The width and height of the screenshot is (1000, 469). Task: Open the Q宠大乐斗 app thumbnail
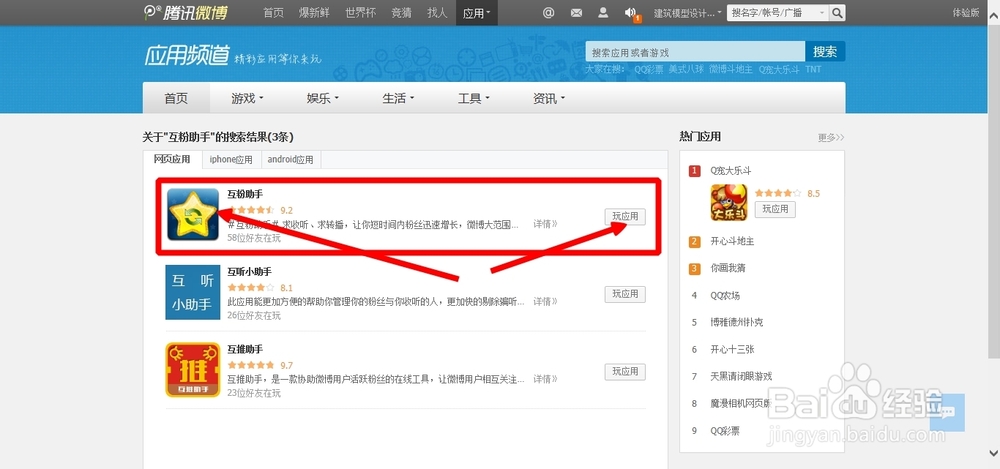pyautogui.click(x=729, y=202)
